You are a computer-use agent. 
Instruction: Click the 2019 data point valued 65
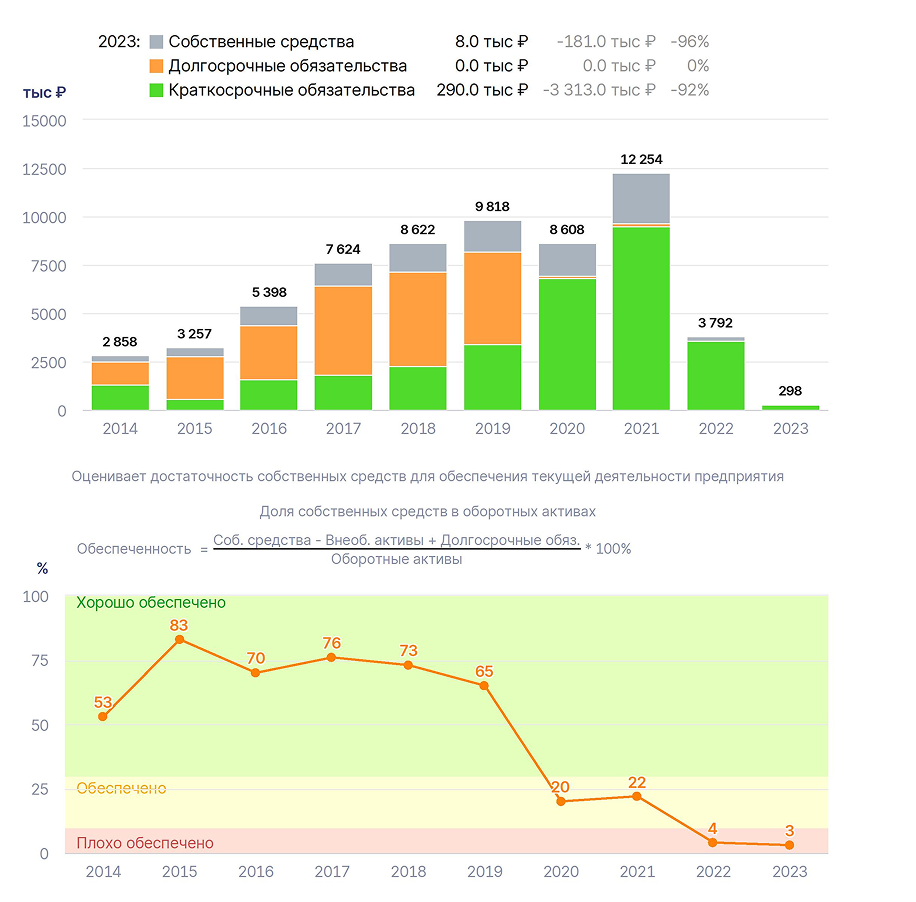[x=484, y=686]
